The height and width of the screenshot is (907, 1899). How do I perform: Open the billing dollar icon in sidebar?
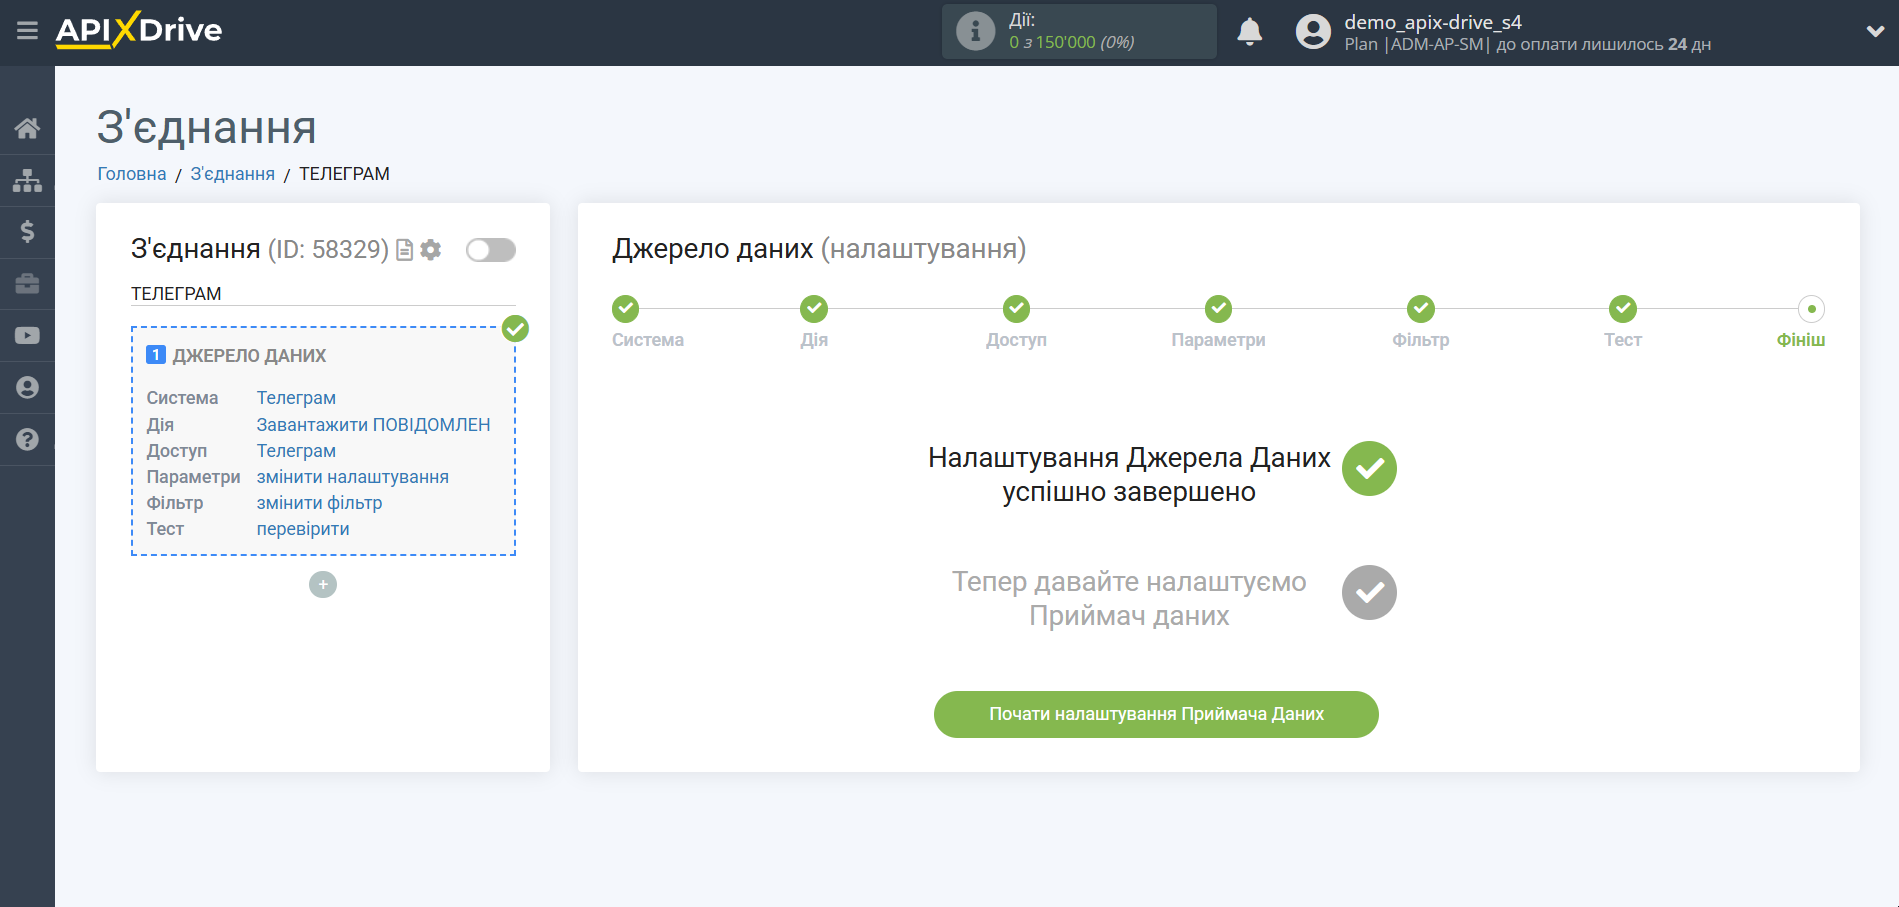pos(27,232)
